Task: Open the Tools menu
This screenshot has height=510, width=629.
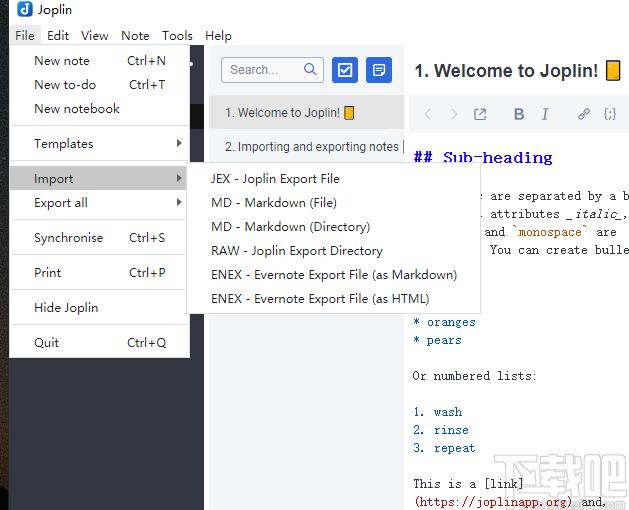Action: [177, 36]
